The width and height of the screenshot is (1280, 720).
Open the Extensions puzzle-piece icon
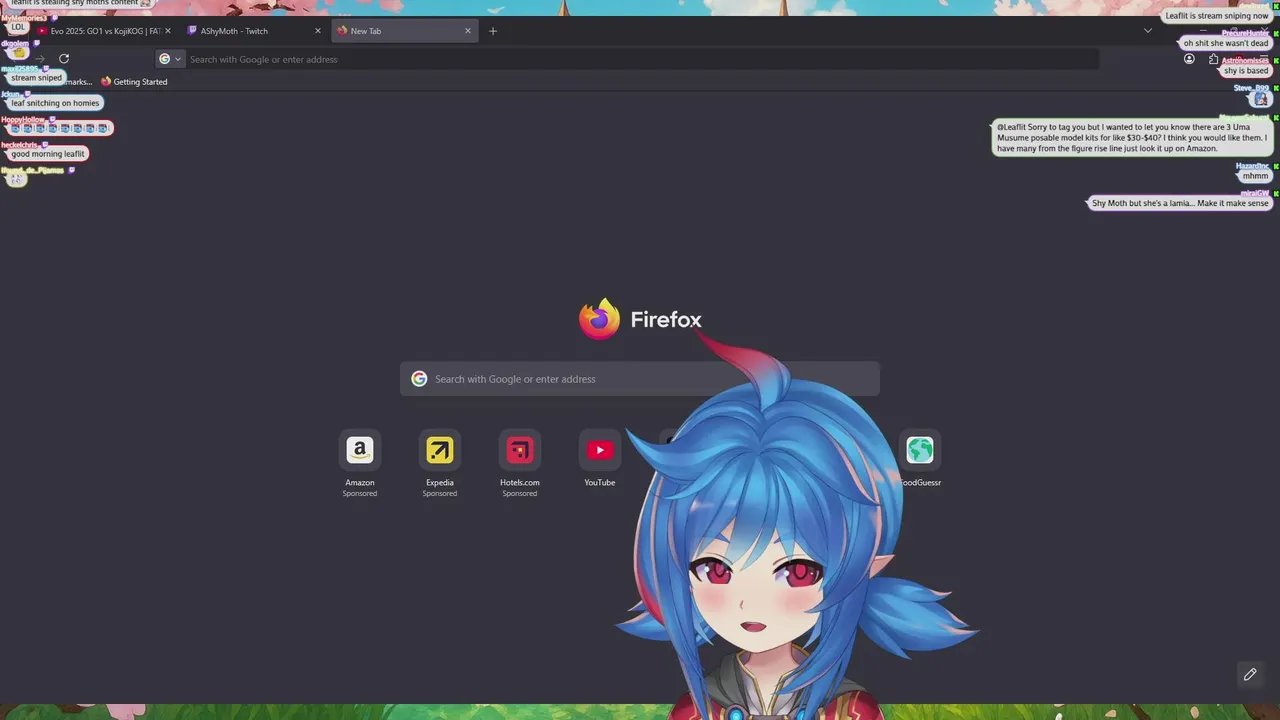1213,59
